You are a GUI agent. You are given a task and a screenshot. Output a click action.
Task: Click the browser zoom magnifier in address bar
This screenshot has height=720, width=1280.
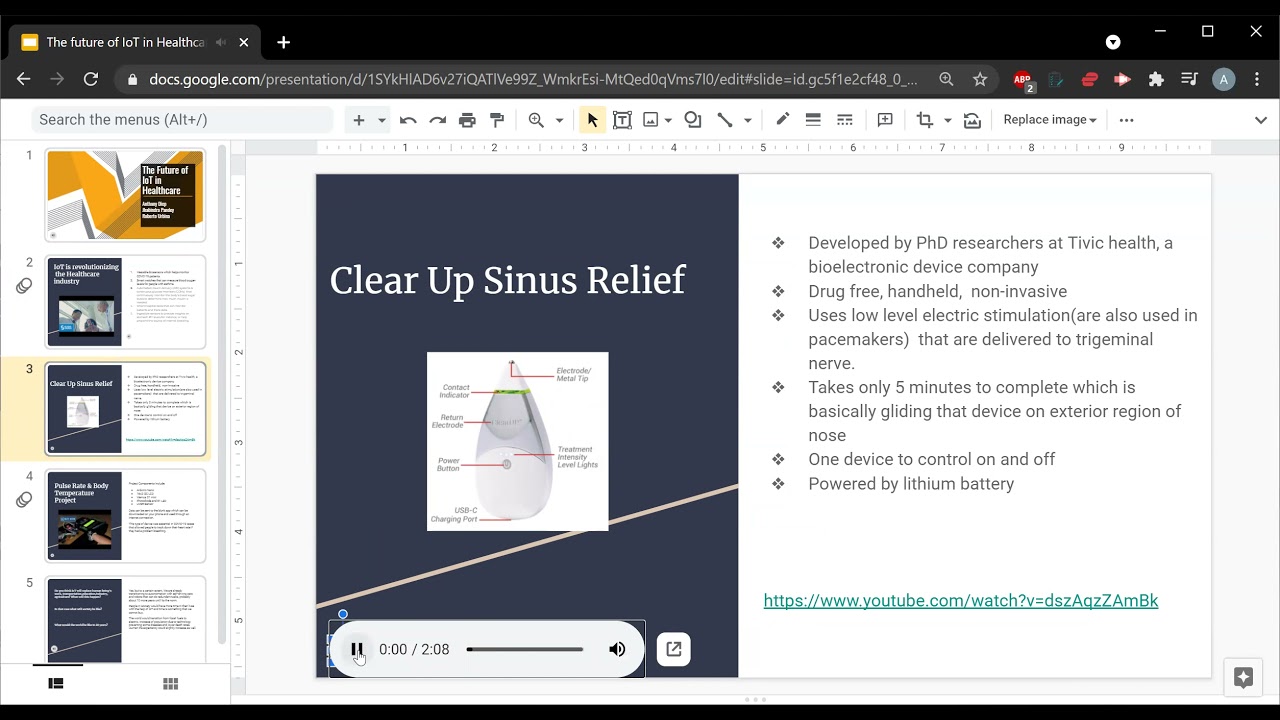point(946,79)
